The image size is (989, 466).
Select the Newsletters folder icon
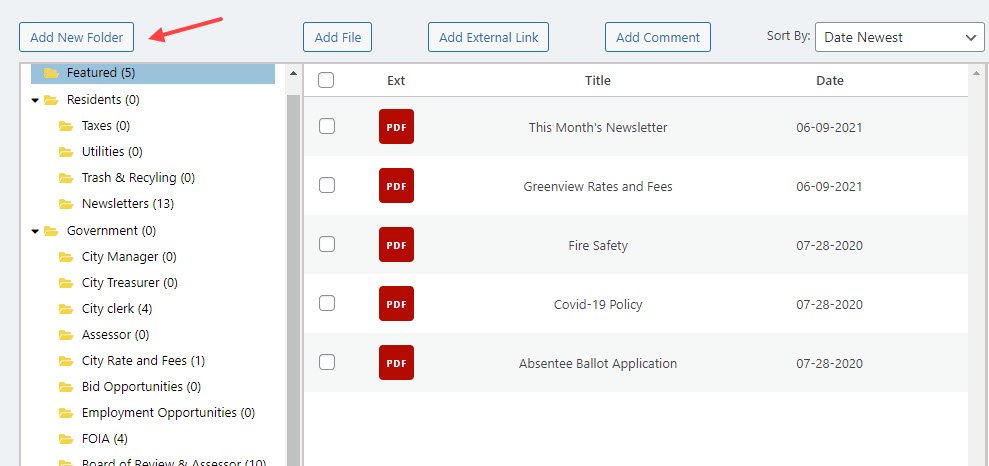pyautogui.click(x=66, y=204)
